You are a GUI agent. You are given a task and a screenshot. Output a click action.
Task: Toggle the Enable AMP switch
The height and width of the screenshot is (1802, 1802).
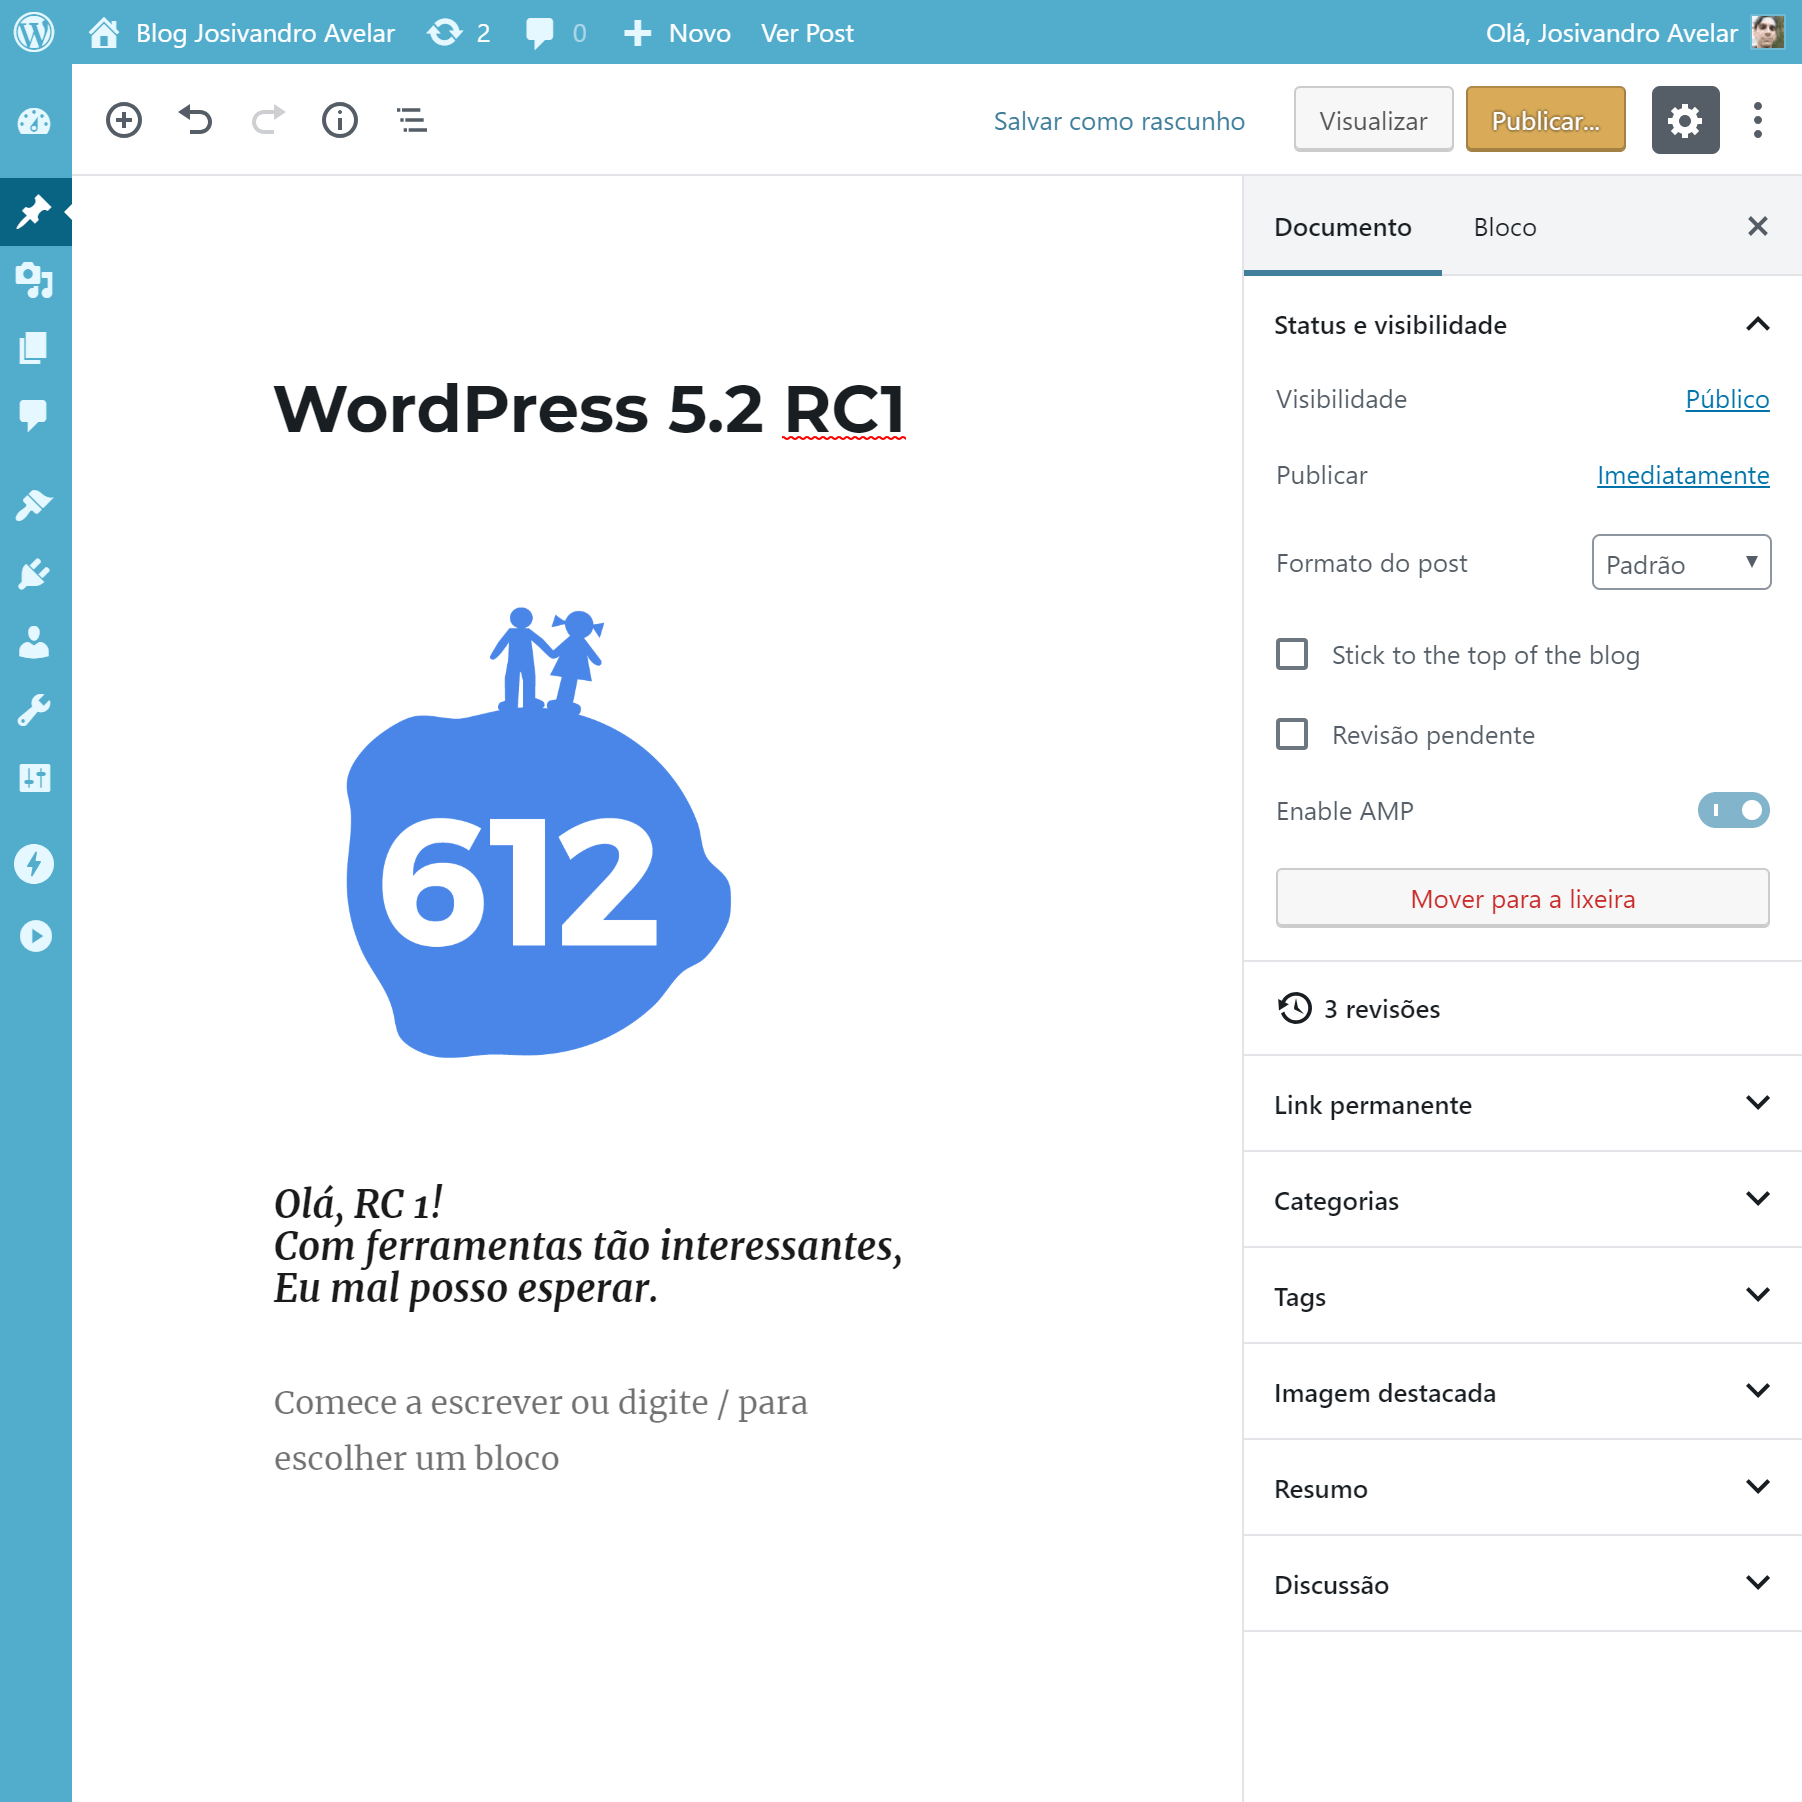(x=1734, y=810)
